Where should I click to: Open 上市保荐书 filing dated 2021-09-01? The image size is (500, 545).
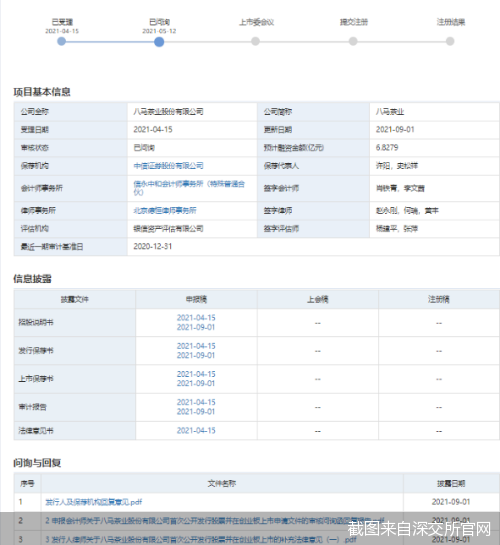coord(196,383)
